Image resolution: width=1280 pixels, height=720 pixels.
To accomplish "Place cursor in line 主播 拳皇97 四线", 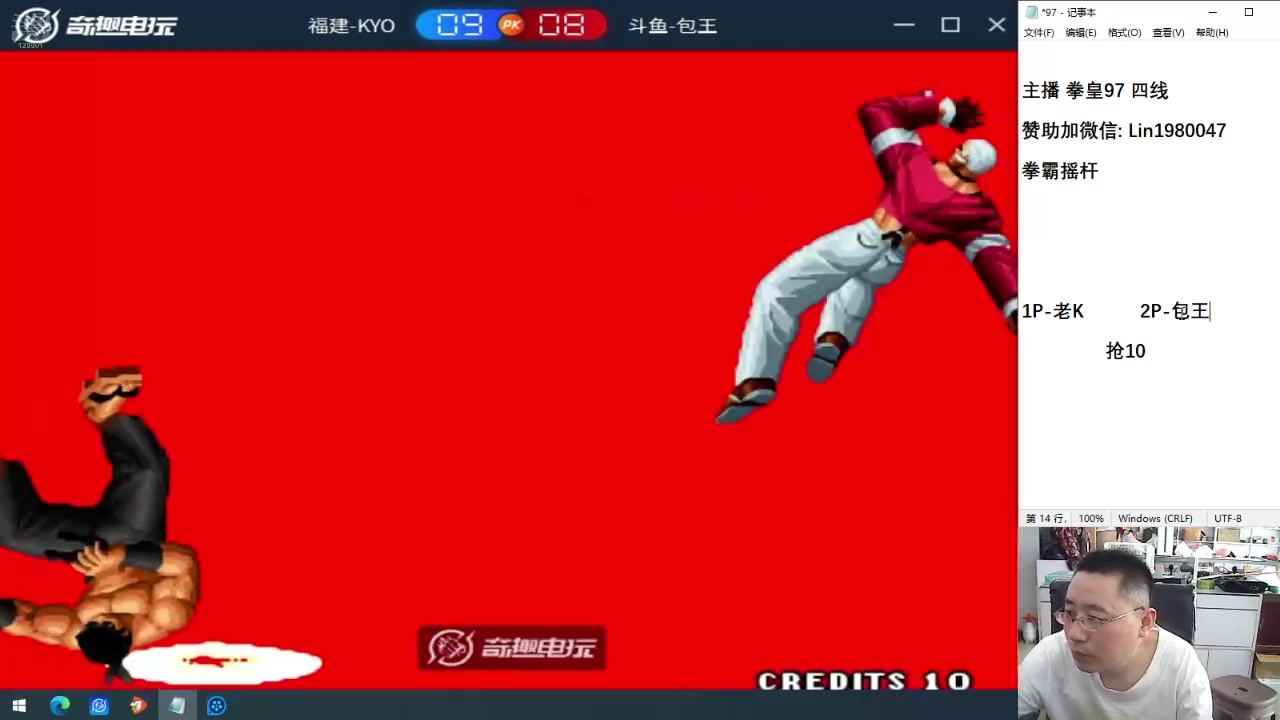I will pyautogui.click(x=1095, y=91).
